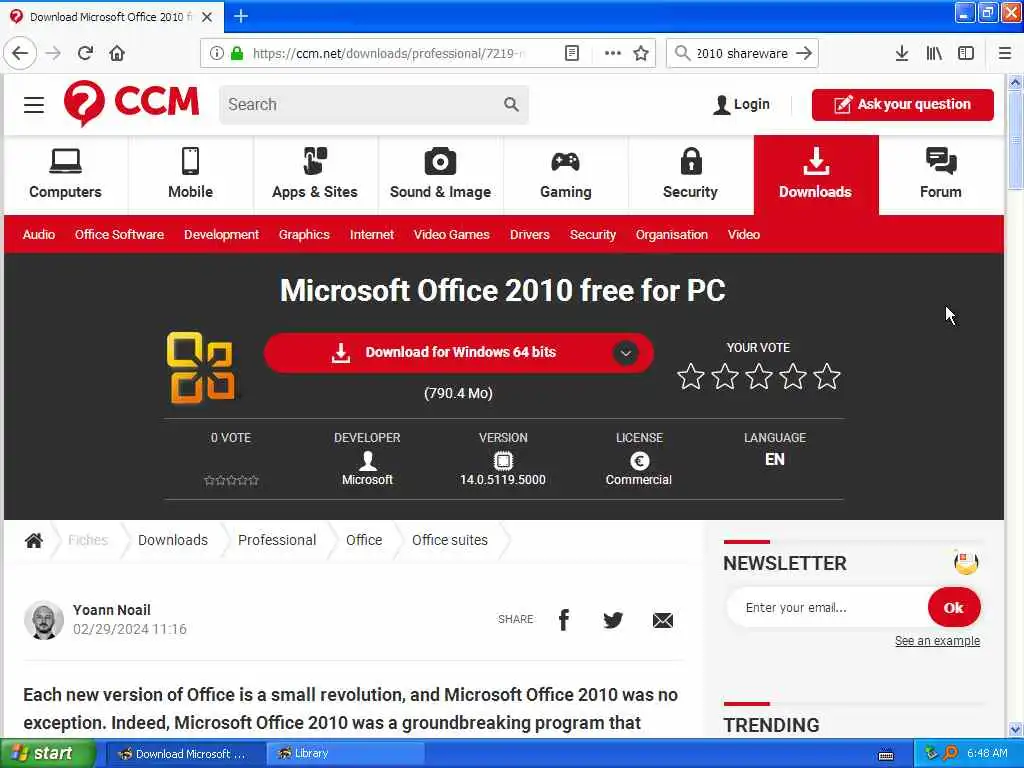This screenshot has width=1024, height=768.
Task: Open page actions three-dot menu
Action: pos(613,53)
